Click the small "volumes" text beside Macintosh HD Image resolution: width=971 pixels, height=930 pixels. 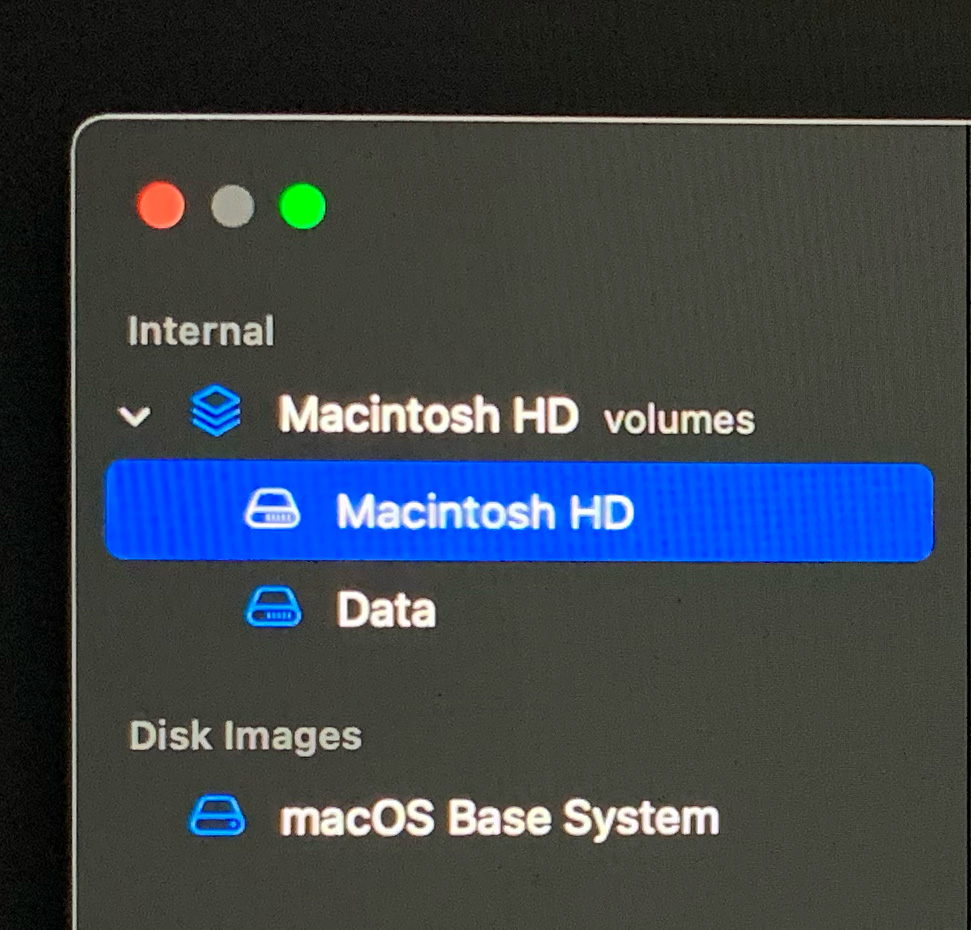point(679,420)
